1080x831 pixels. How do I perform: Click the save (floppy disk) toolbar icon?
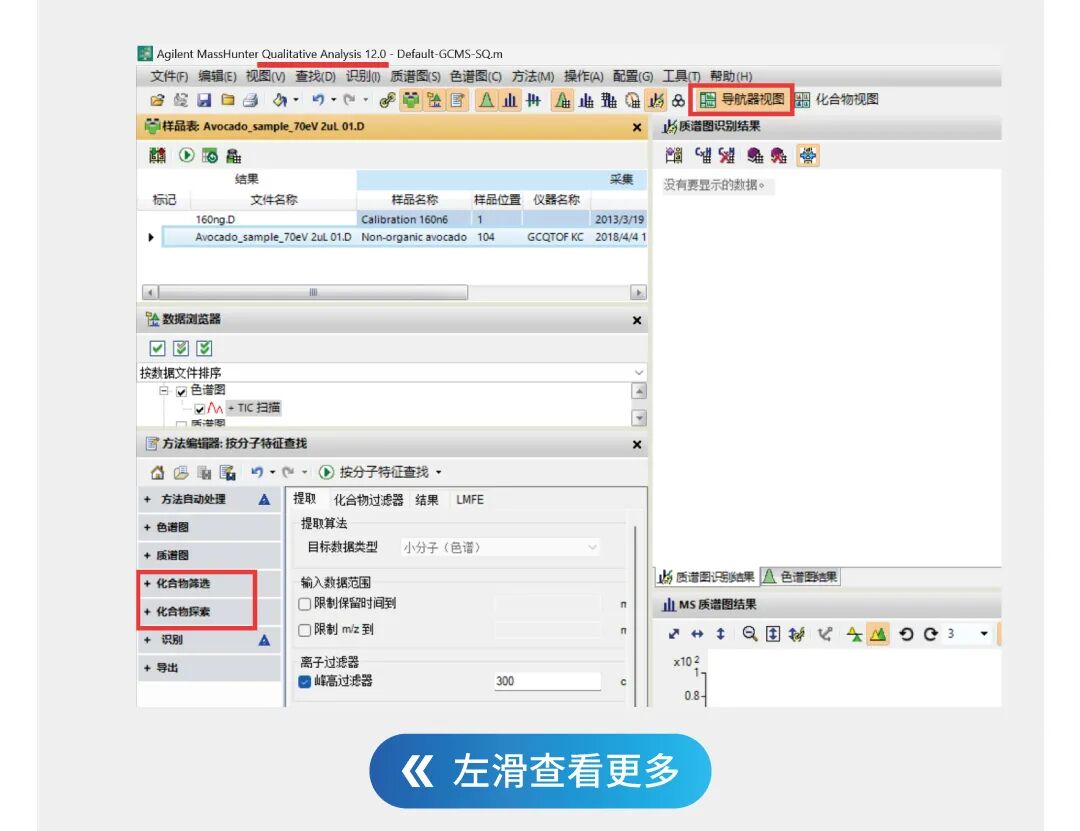(x=204, y=101)
